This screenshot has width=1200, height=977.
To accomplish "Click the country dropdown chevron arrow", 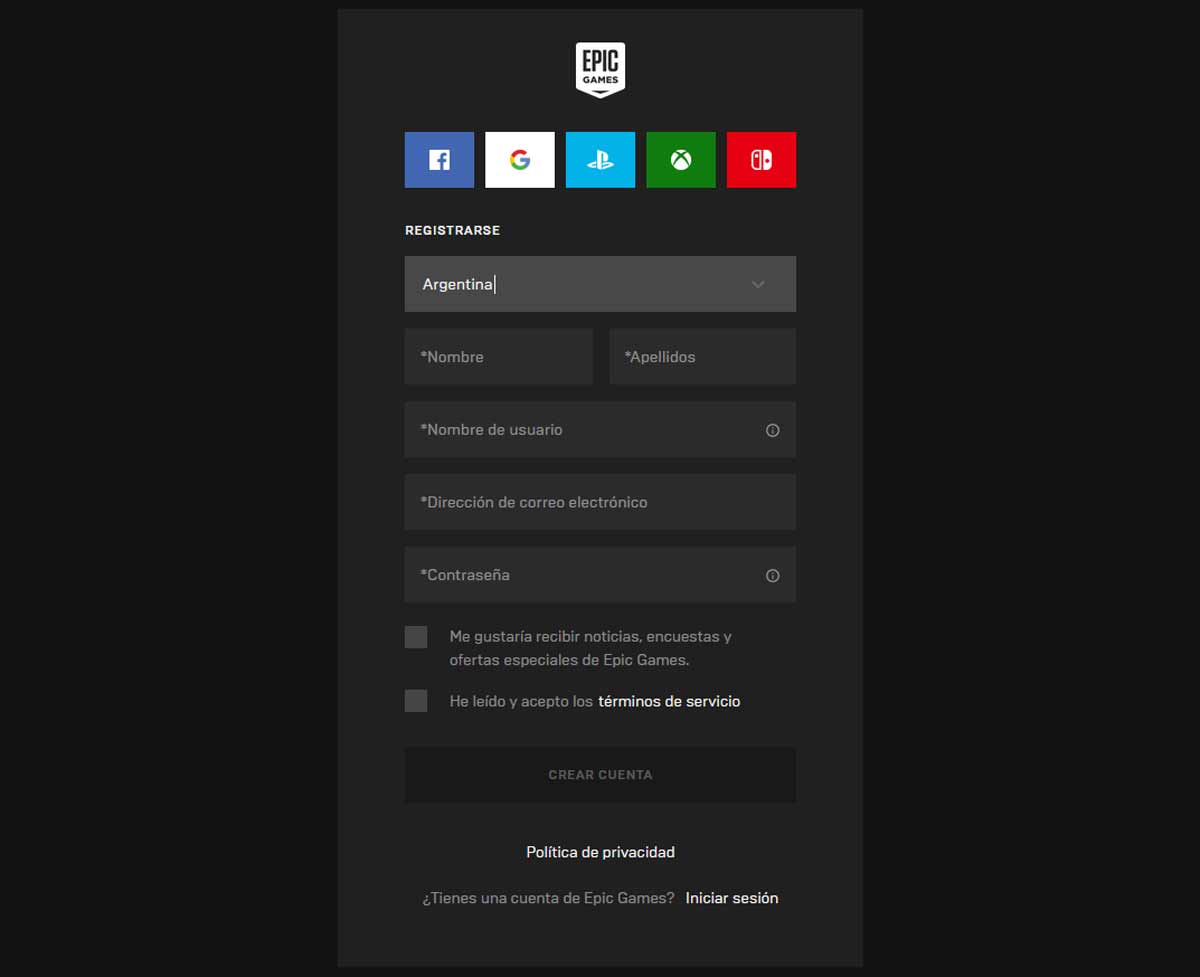I will click(758, 284).
